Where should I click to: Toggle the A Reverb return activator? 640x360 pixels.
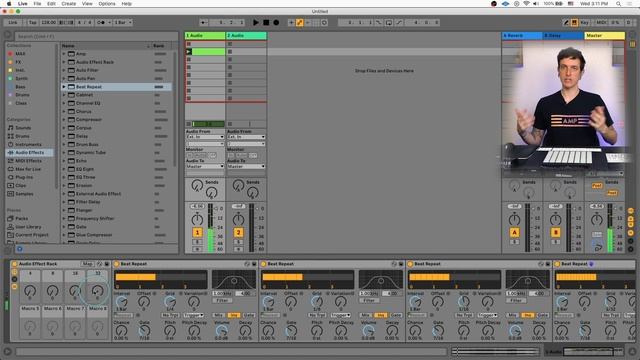514,232
